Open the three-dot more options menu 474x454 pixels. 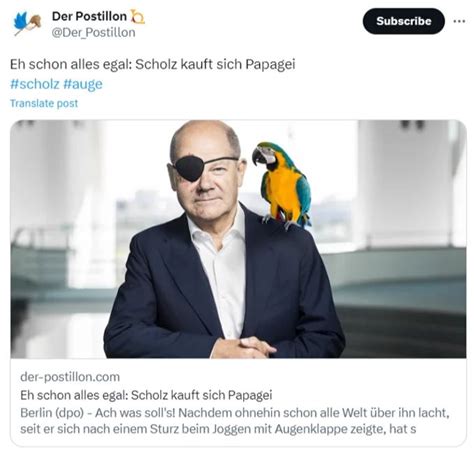pyautogui.click(x=459, y=21)
